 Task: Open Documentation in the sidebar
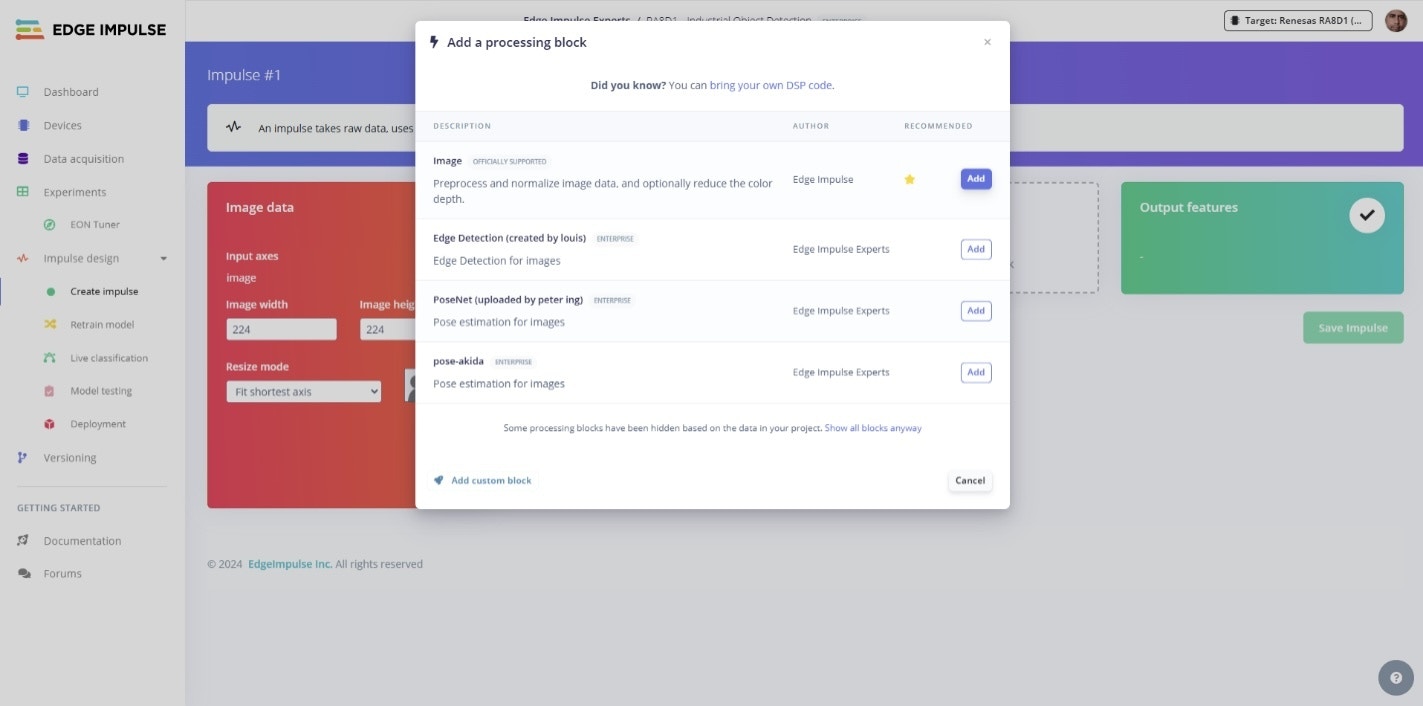(x=82, y=541)
